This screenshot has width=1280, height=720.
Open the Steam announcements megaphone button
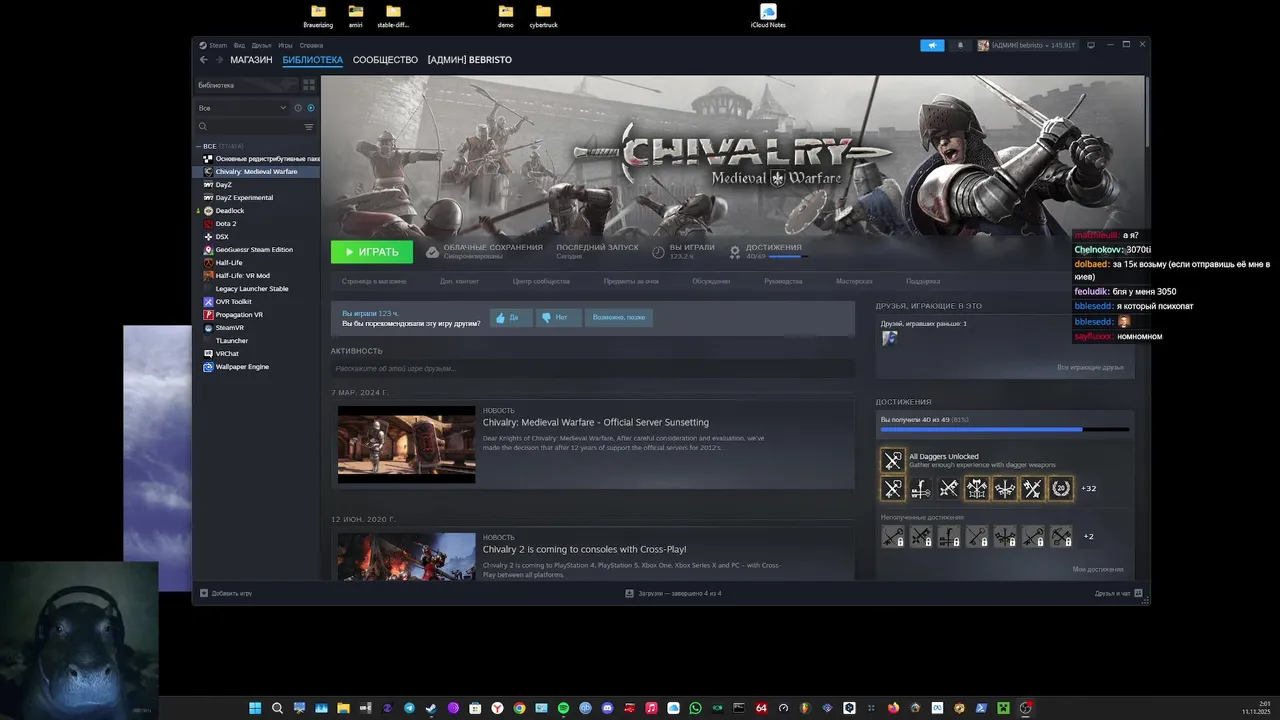tap(932, 45)
